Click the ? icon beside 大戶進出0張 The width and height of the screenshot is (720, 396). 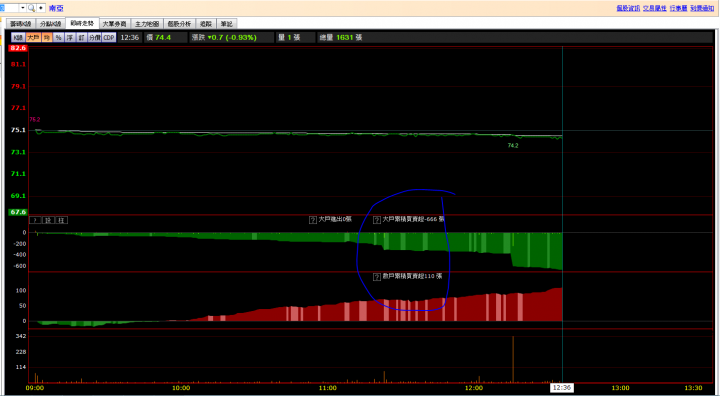tap(313, 220)
